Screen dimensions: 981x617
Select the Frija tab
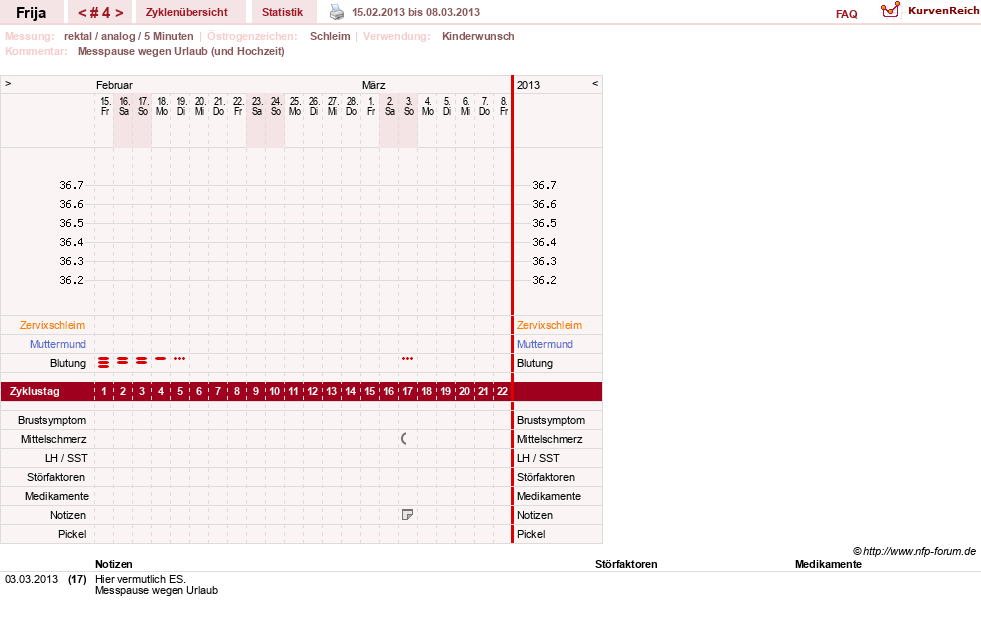tap(31, 13)
